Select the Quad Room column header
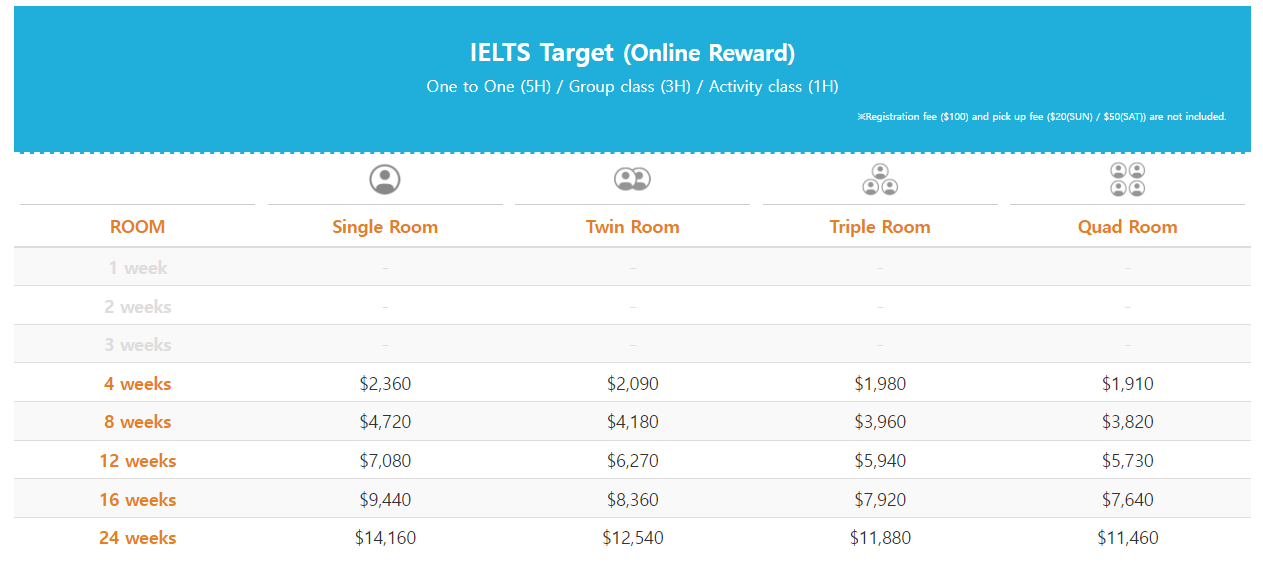Viewport: 1263px width, 582px height. click(x=1127, y=227)
